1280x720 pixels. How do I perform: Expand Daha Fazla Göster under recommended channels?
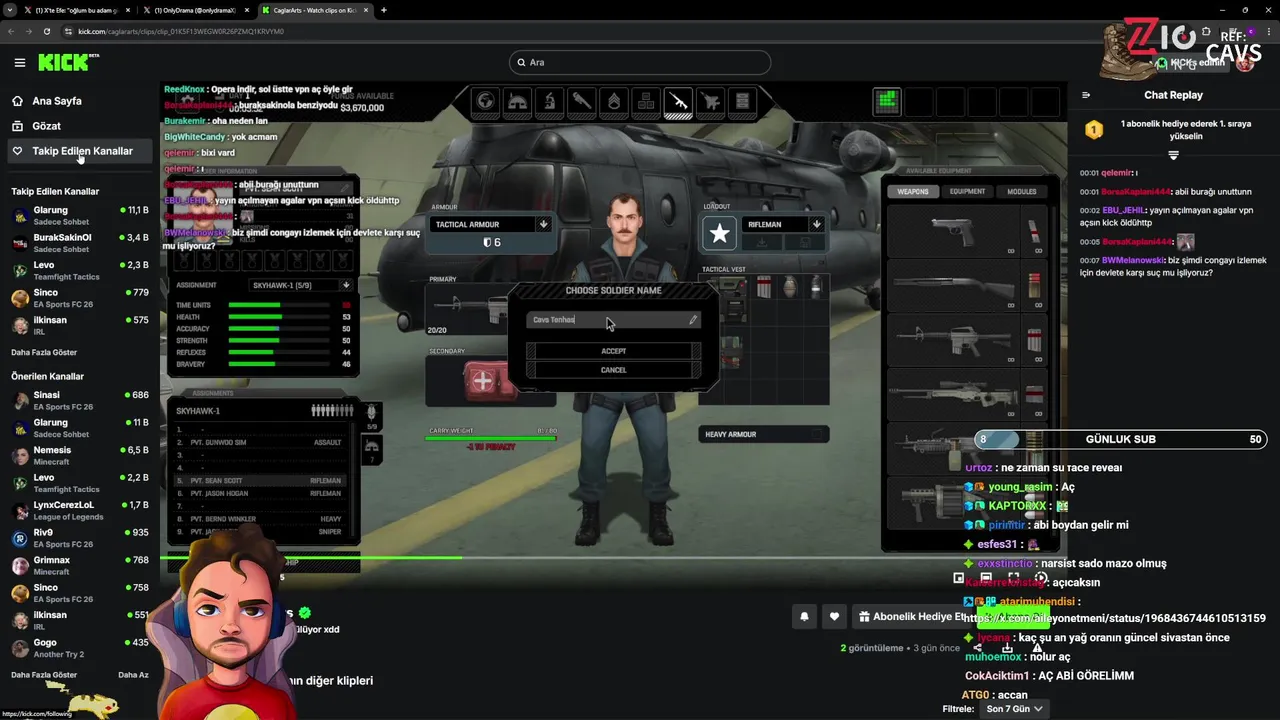coord(44,675)
